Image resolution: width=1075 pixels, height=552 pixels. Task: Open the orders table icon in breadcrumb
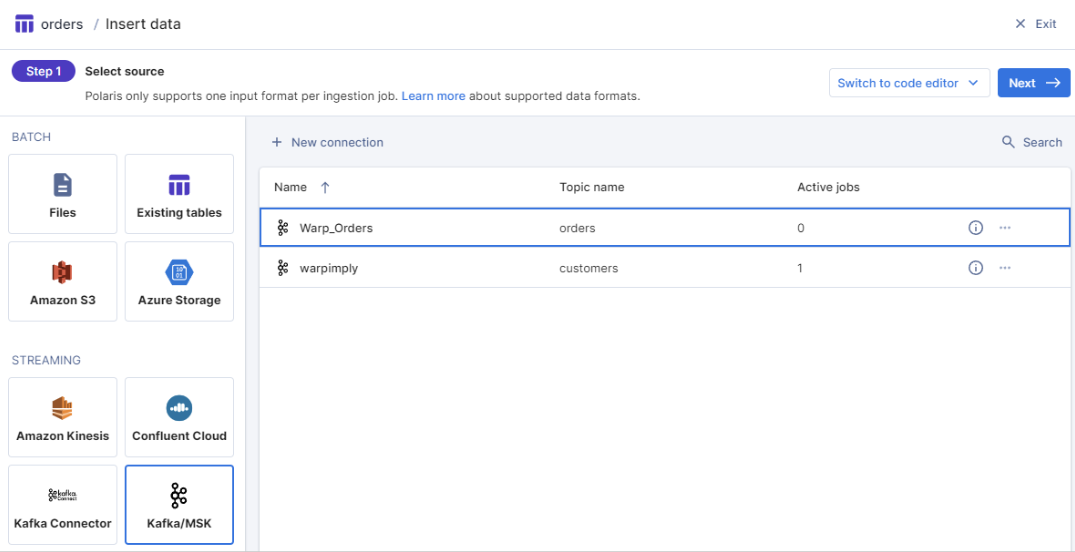[24, 24]
